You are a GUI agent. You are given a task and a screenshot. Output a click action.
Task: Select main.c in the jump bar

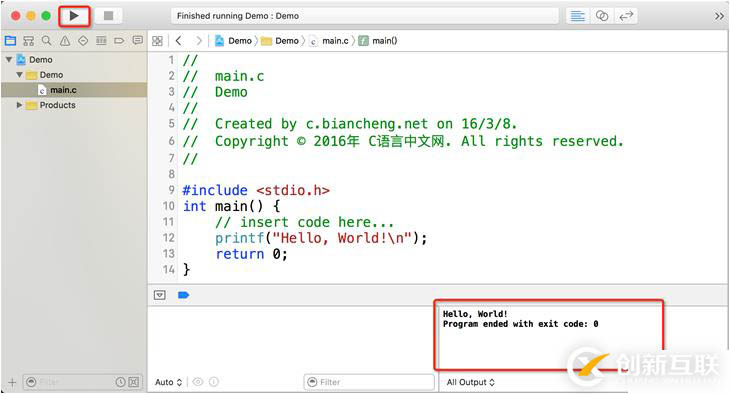tap(329, 41)
